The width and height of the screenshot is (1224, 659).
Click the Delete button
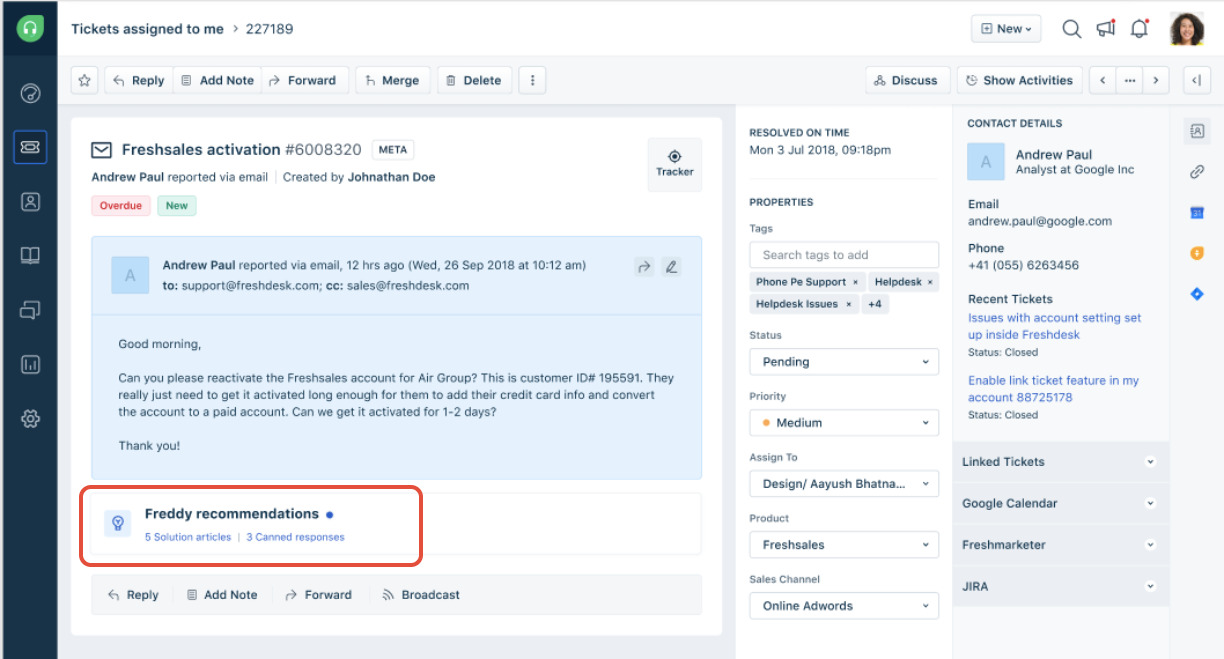[473, 80]
